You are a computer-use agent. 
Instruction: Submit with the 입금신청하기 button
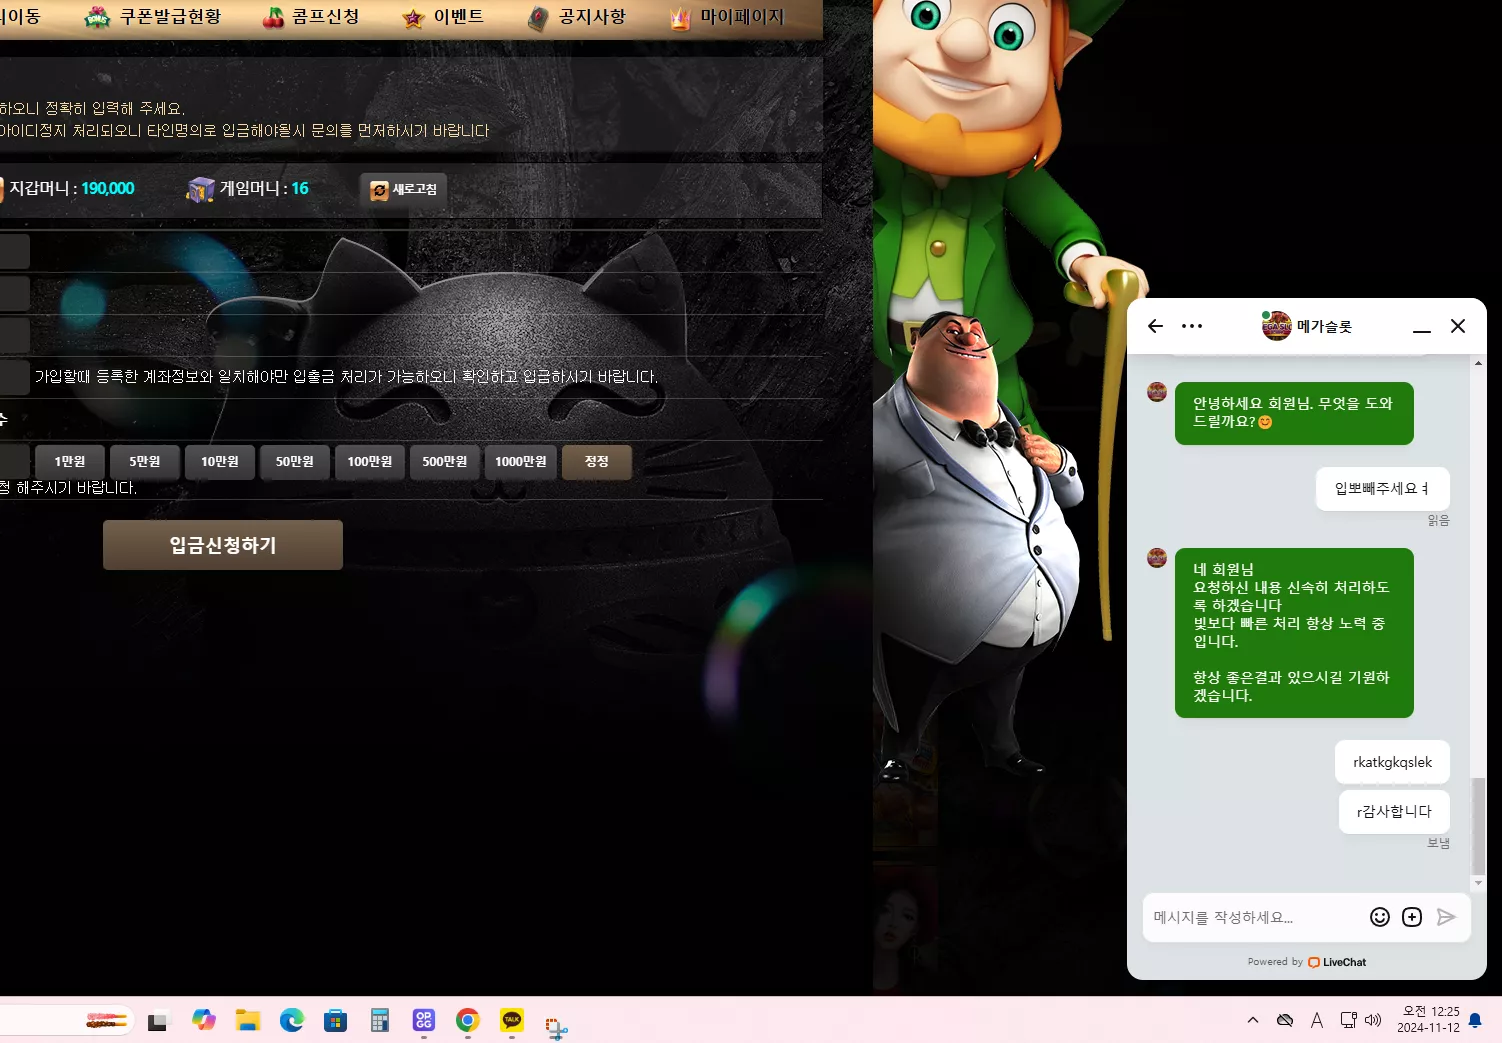(x=223, y=545)
